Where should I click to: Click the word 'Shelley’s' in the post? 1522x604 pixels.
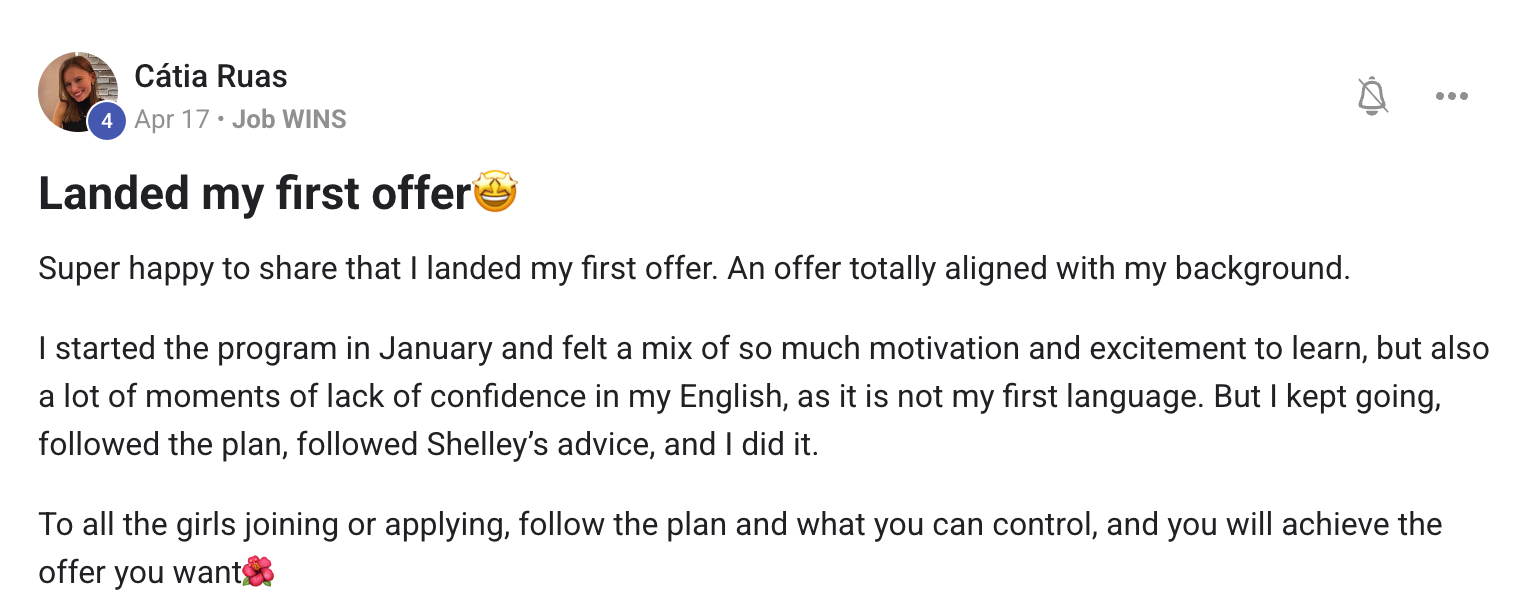click(492, 444)
